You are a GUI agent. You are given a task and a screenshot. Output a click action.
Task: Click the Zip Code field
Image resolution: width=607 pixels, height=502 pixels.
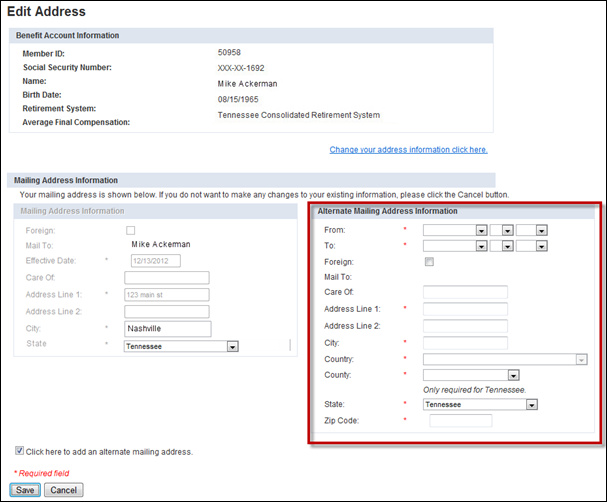(461, 421)
